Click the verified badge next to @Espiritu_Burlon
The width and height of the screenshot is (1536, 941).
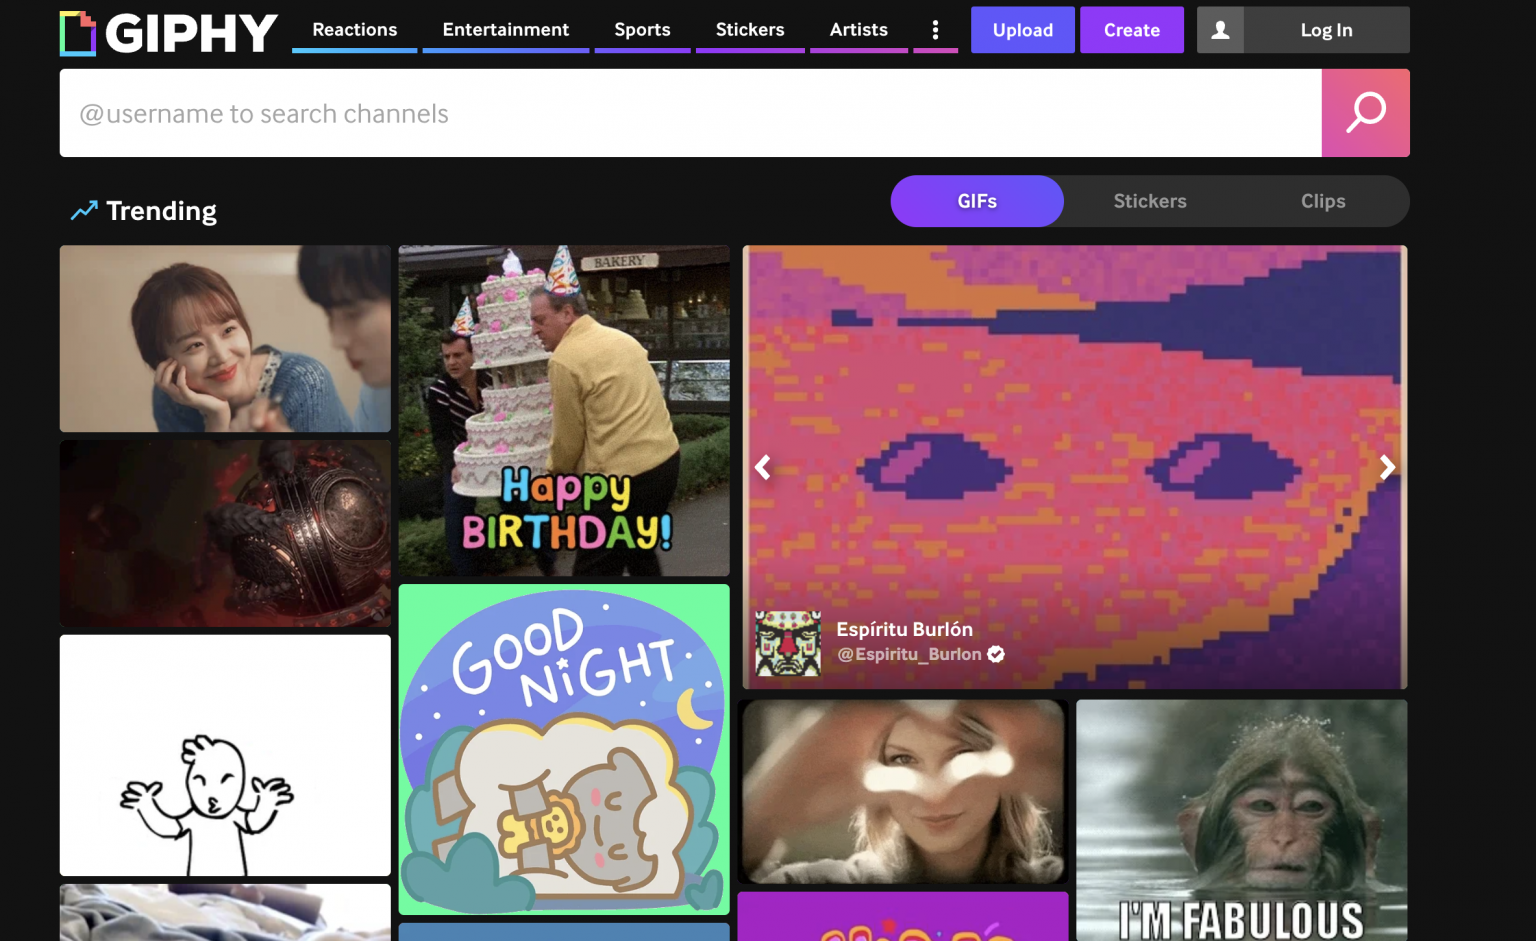point(996,654)
